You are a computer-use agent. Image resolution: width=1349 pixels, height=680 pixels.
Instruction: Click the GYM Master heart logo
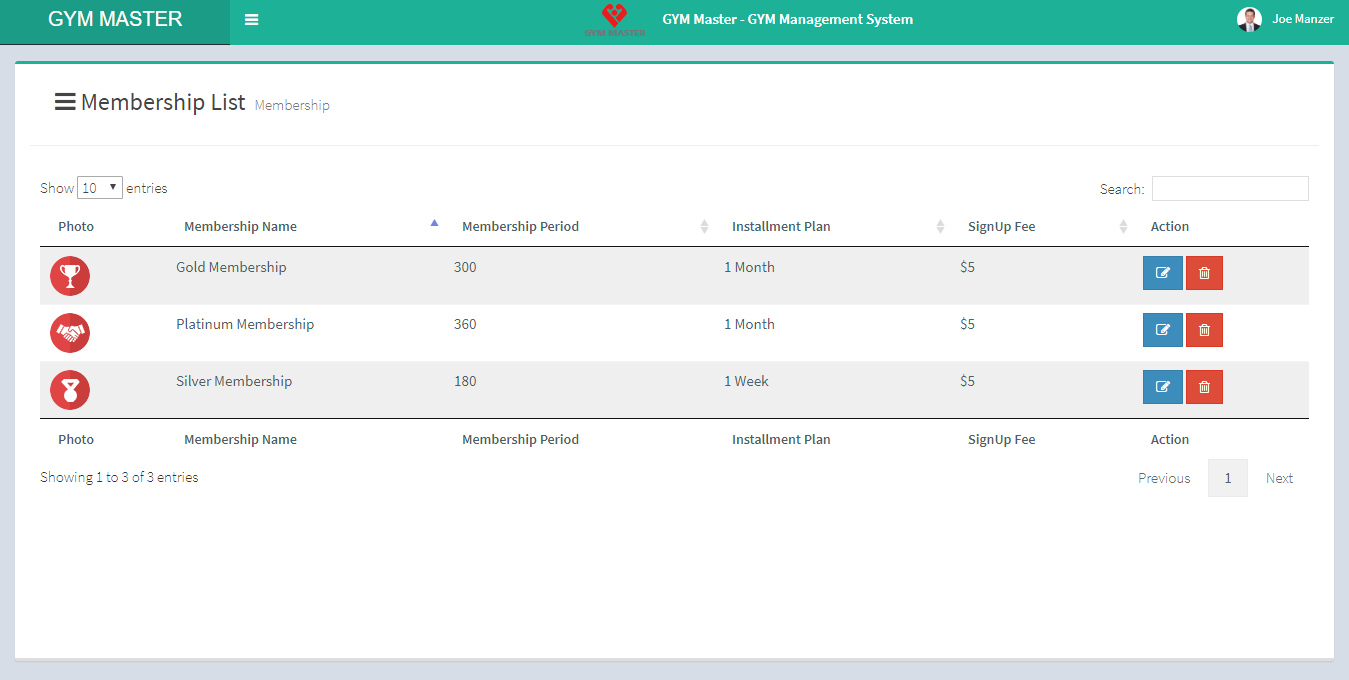click(614, 19)
